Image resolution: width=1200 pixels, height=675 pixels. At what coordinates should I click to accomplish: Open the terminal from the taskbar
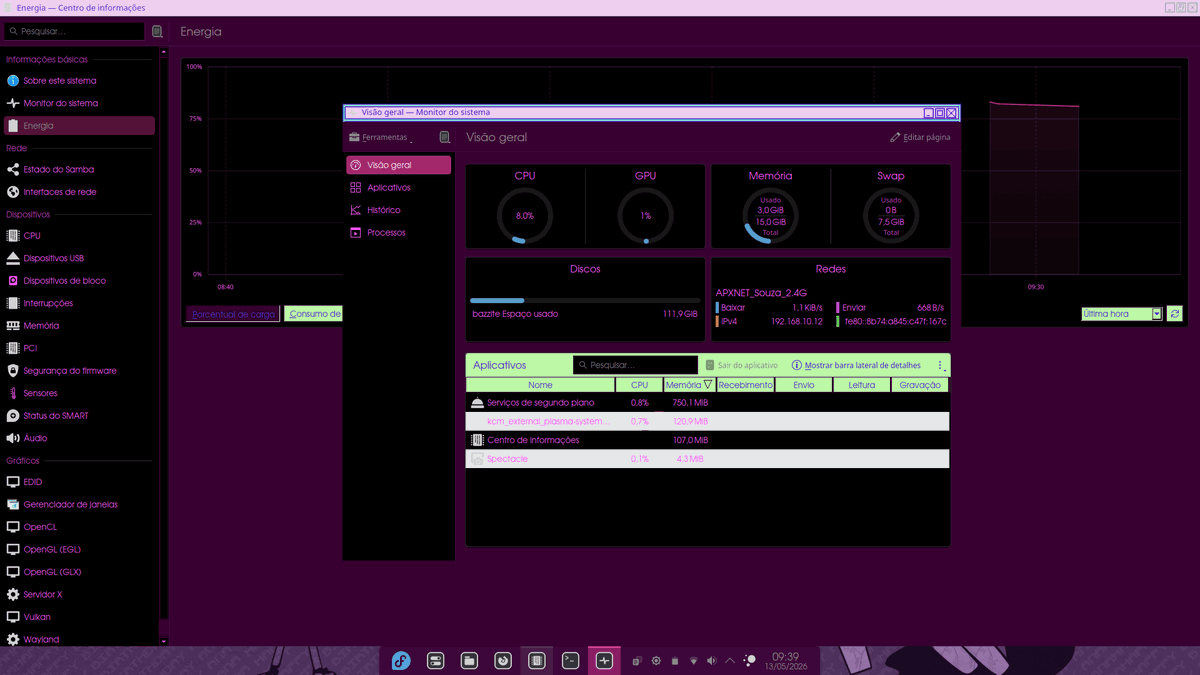tap(570, 661)
